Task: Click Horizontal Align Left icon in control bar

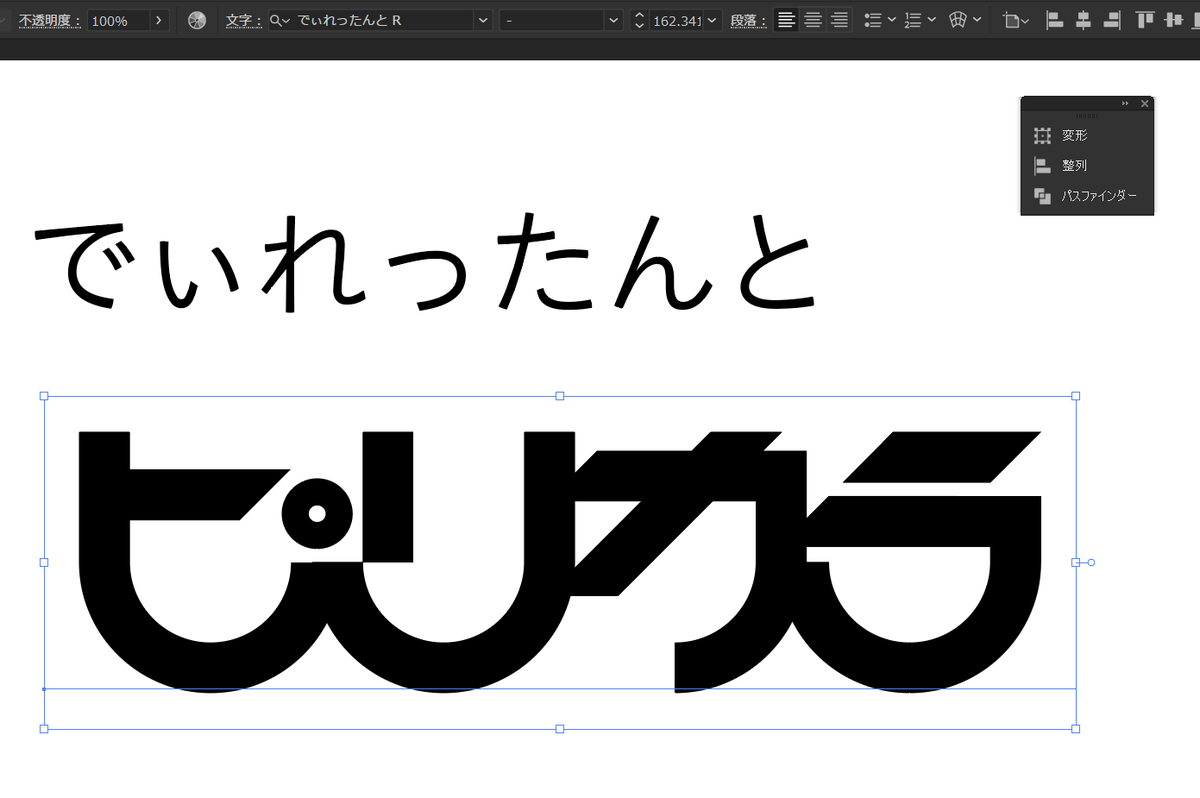Action: (1054, 20)
